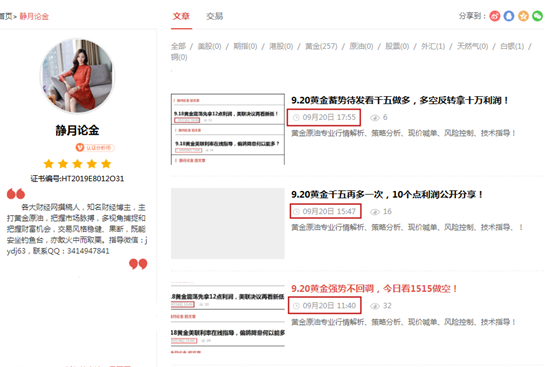Click the opening red quotation mark icon
Screen dimensions: 550x367
(x=16, y=194)
